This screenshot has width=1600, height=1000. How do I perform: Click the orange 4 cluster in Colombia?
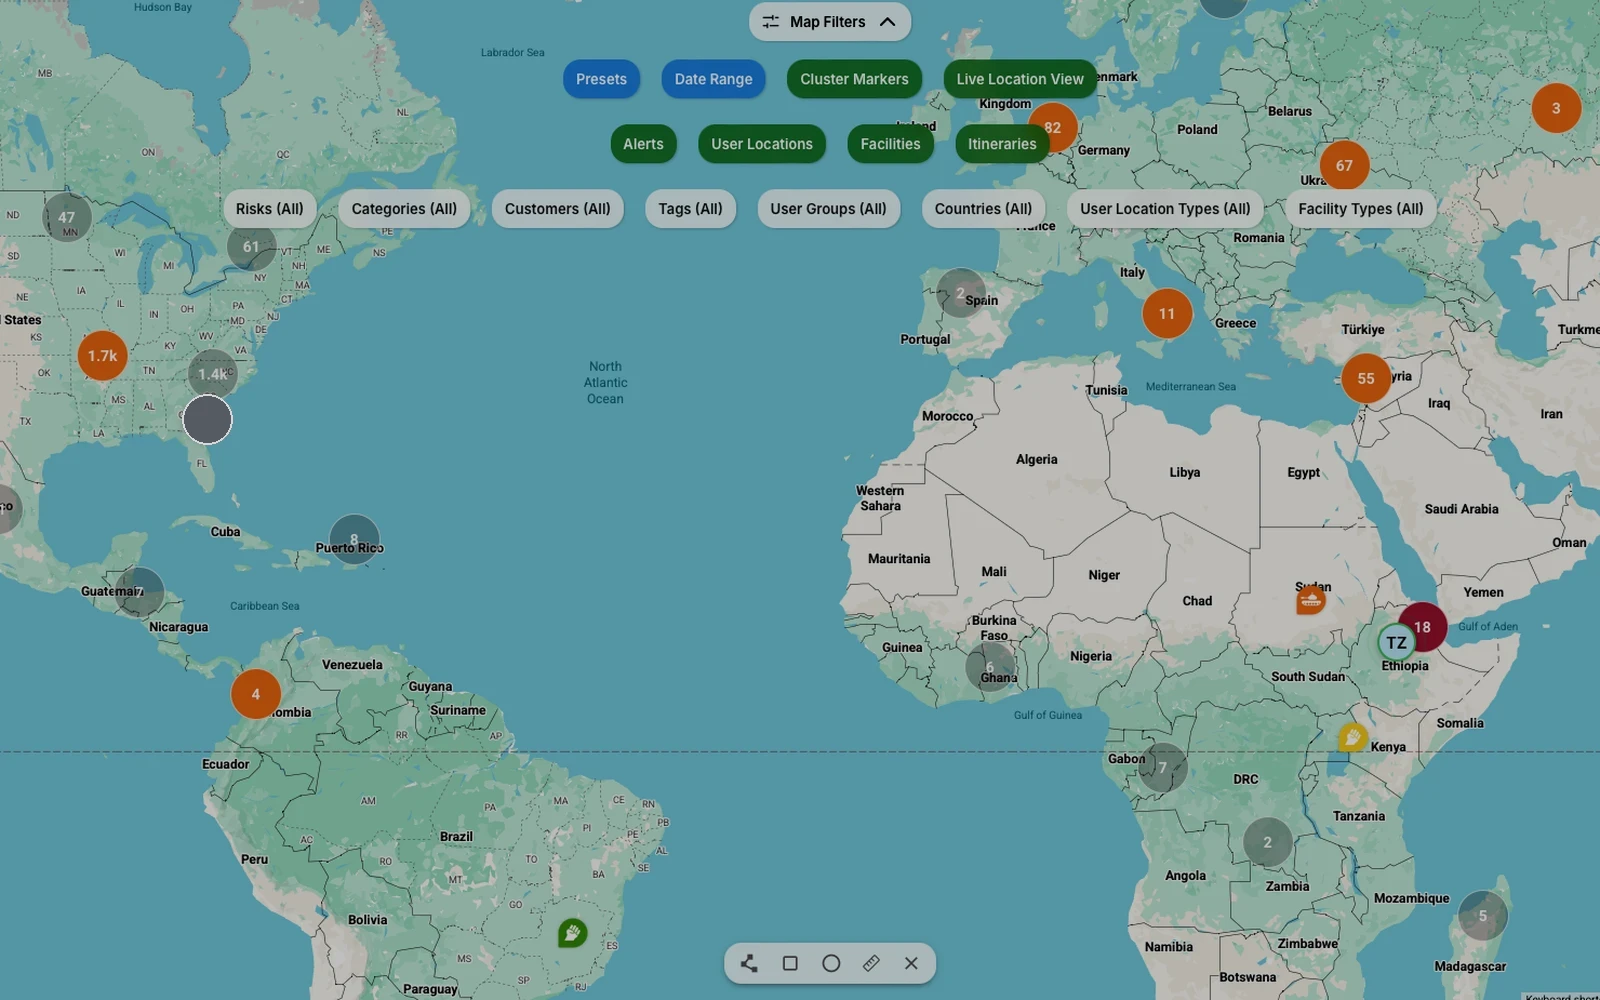coord(256,694)
